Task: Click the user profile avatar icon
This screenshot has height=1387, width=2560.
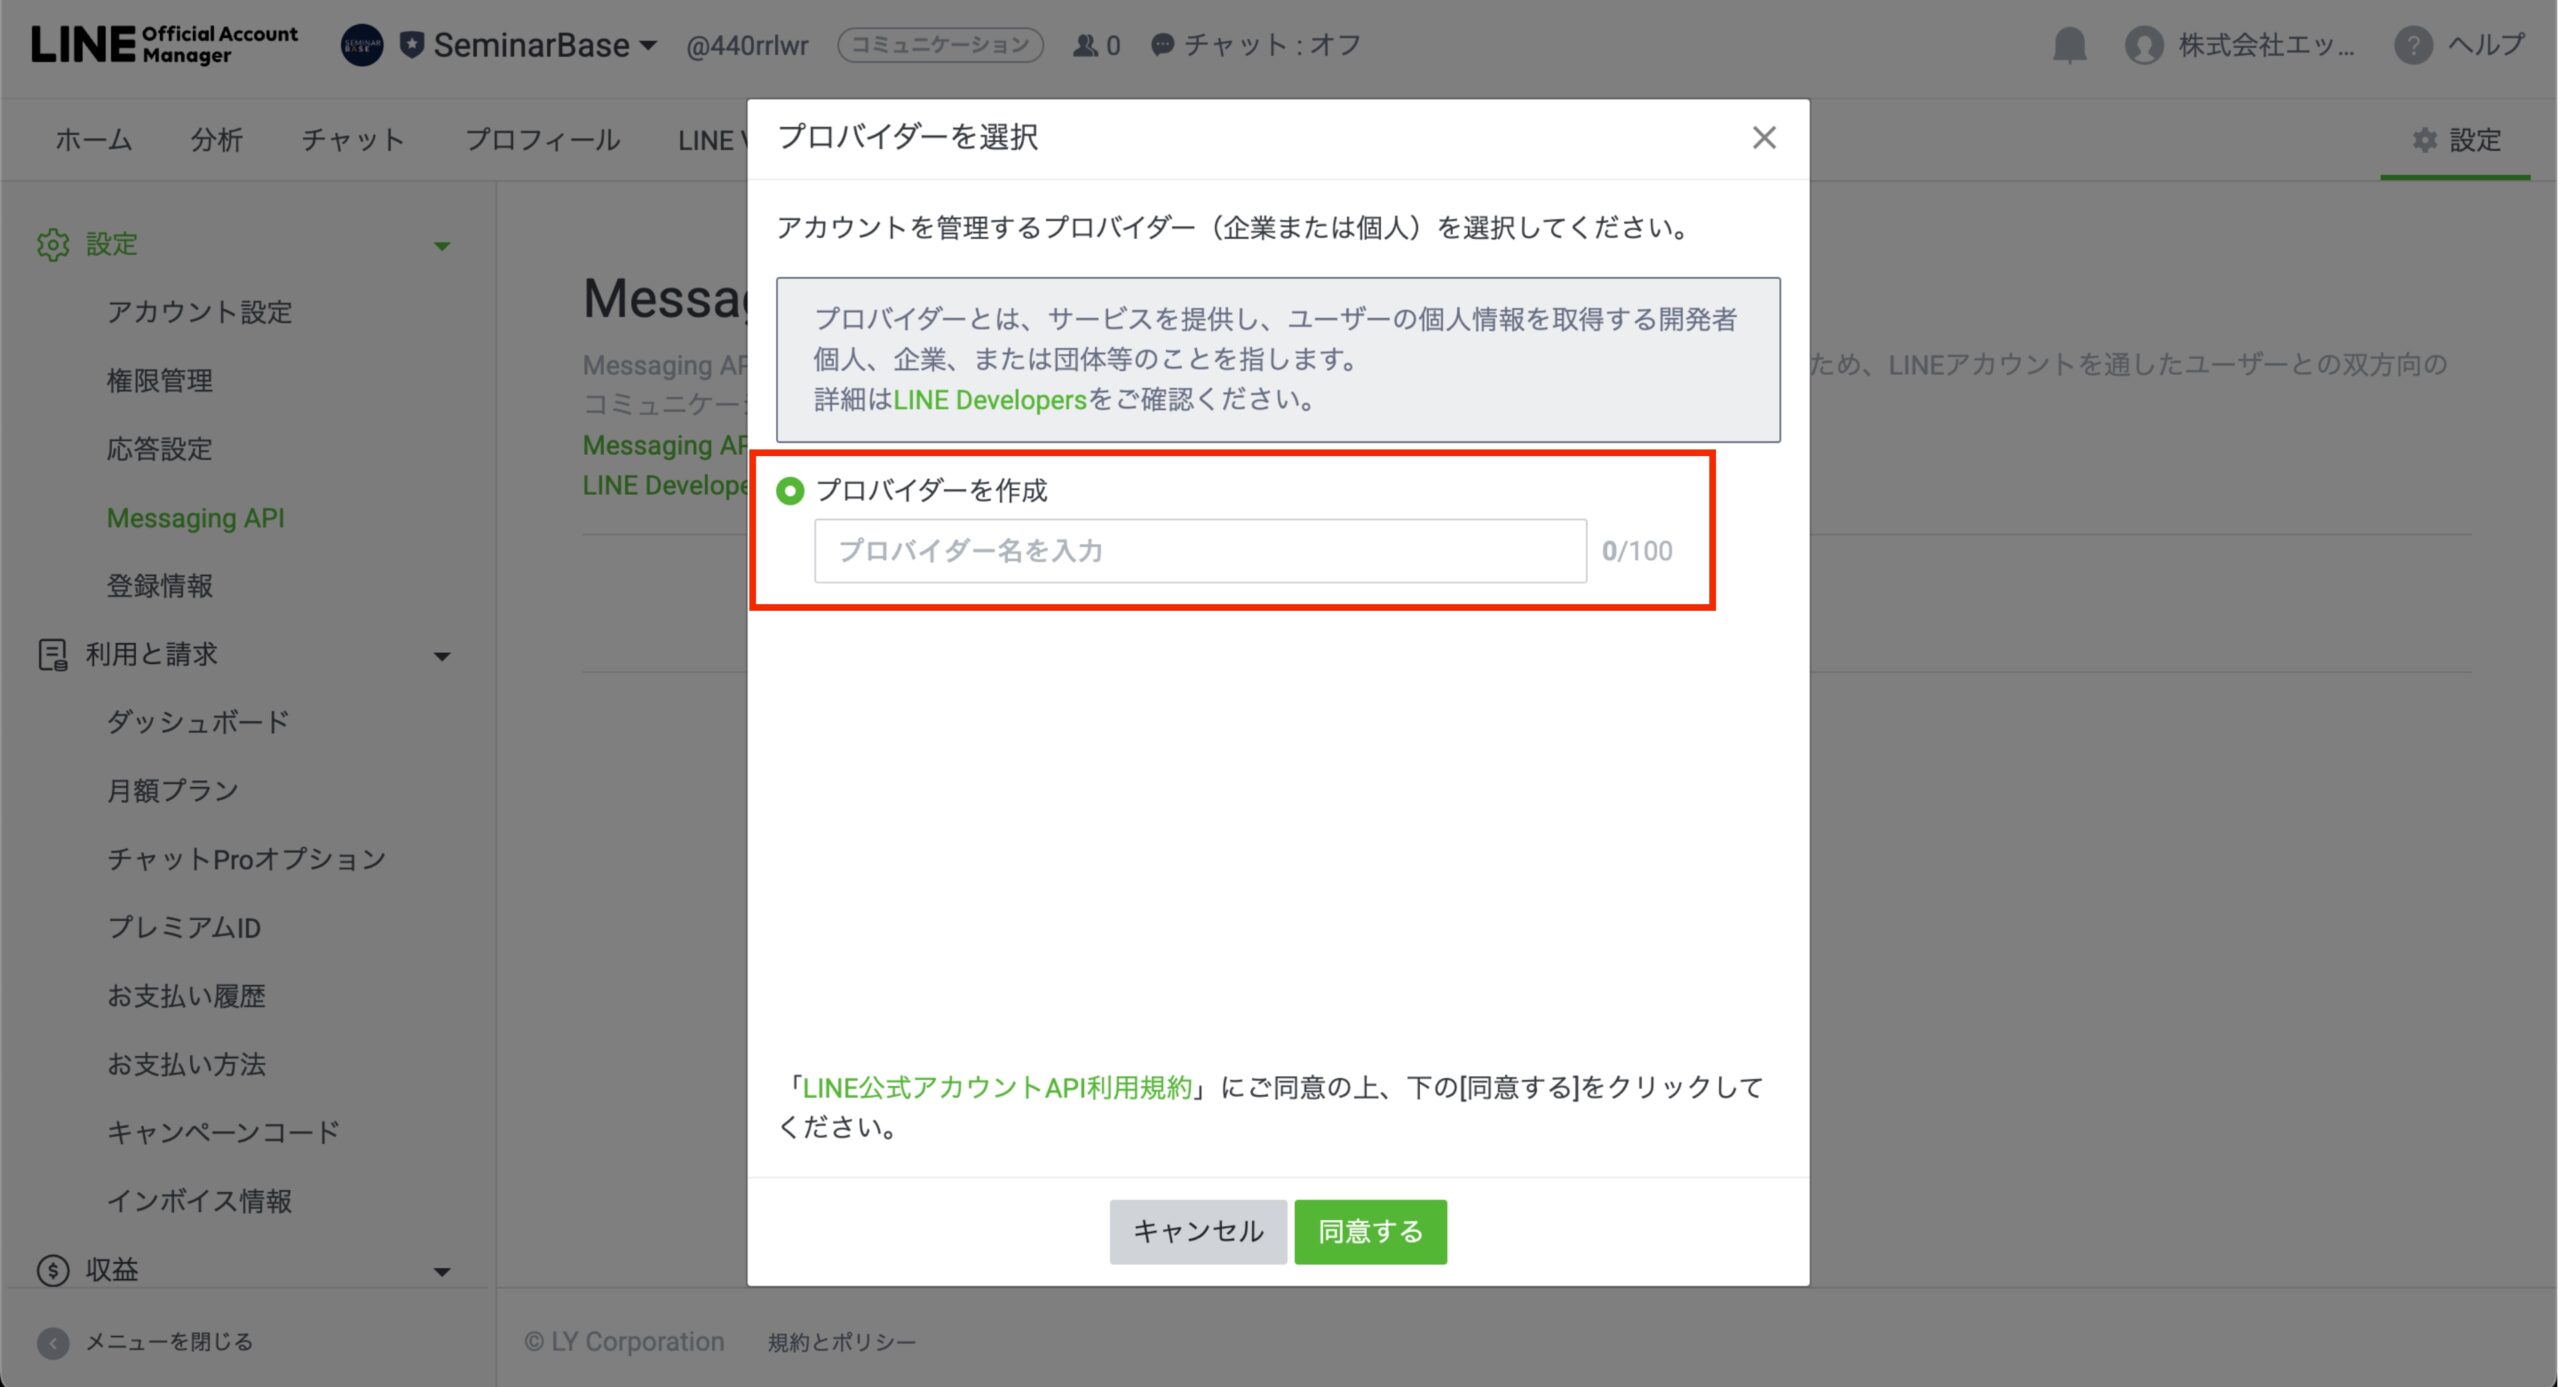Action: click(x=2143, y=45)
